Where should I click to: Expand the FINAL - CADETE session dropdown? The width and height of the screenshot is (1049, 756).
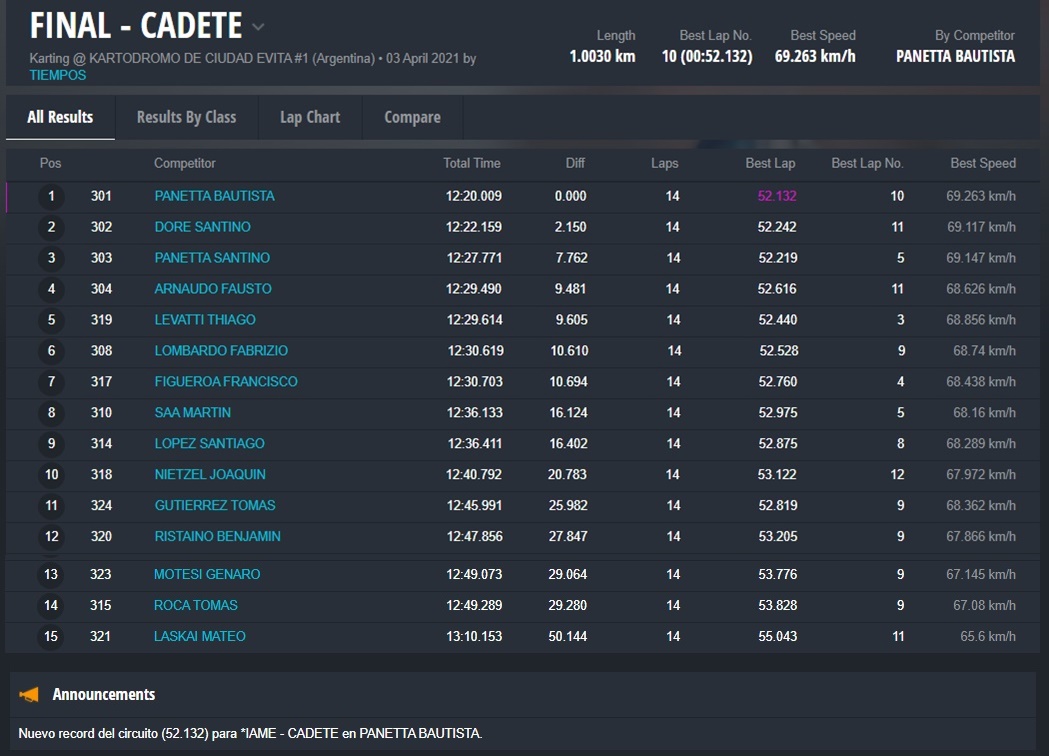[258, 27]
